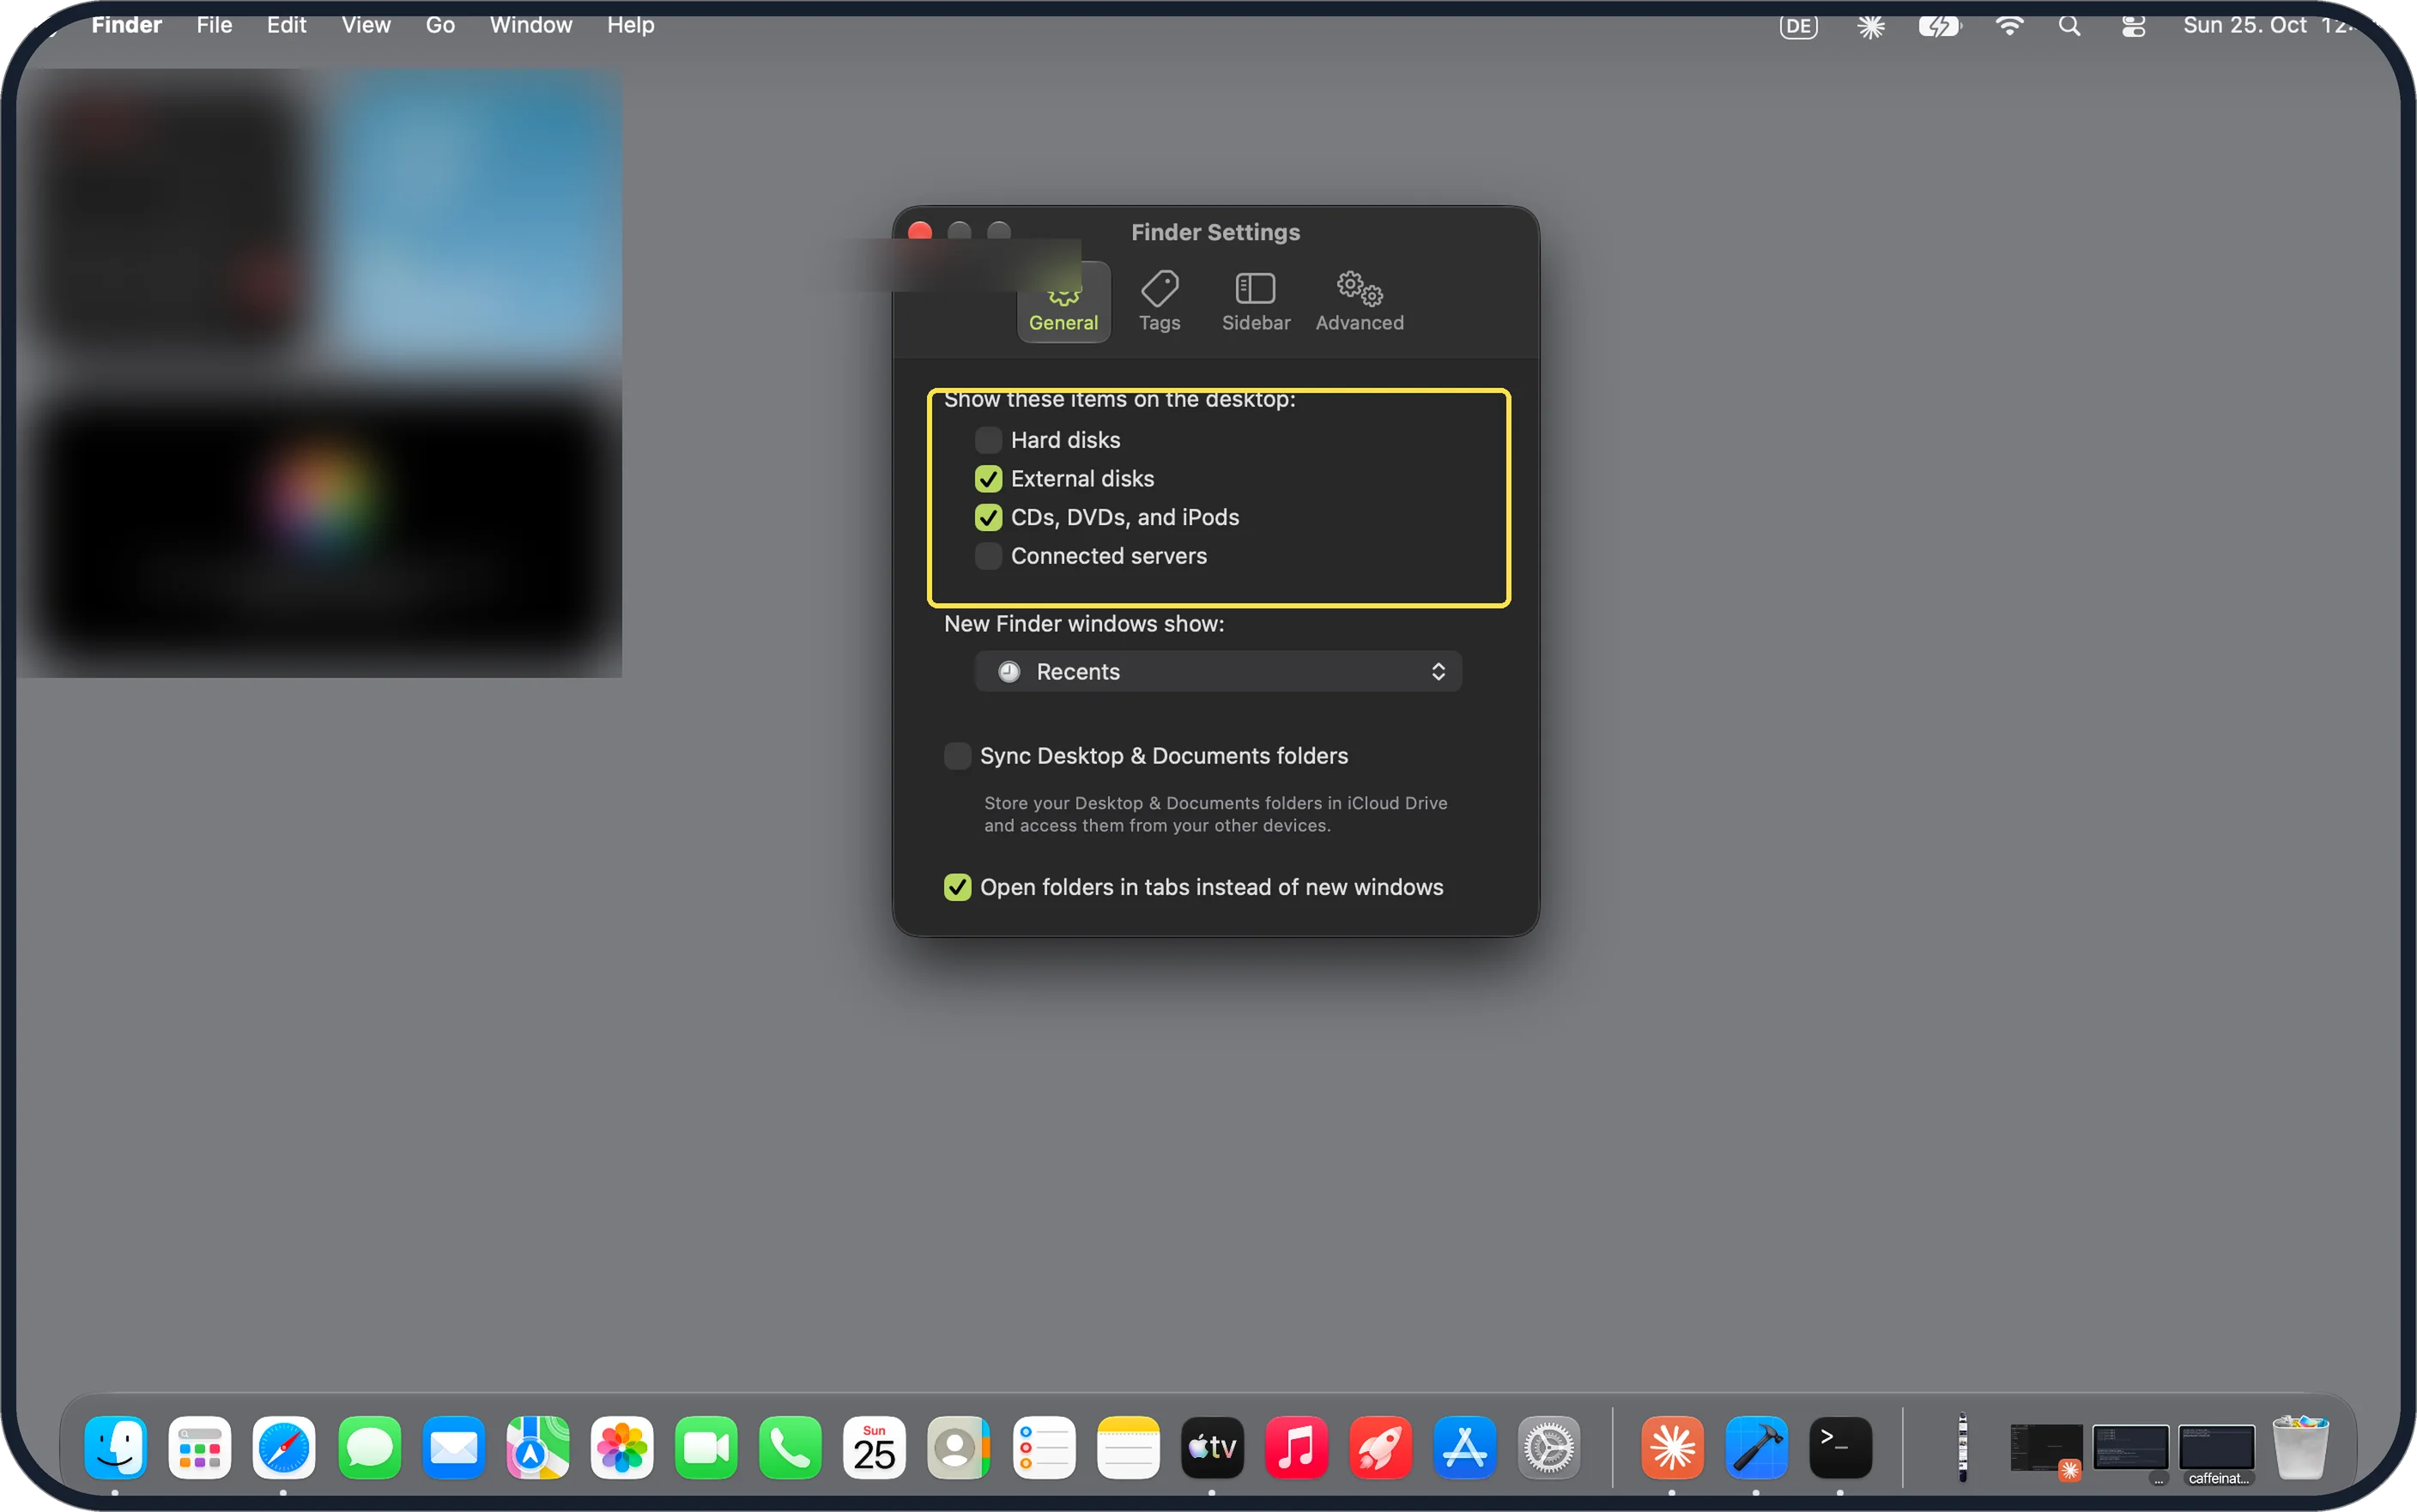Open Mail from the Dock
This screenshot has height=1512, width=2417.
(453, 1447)
